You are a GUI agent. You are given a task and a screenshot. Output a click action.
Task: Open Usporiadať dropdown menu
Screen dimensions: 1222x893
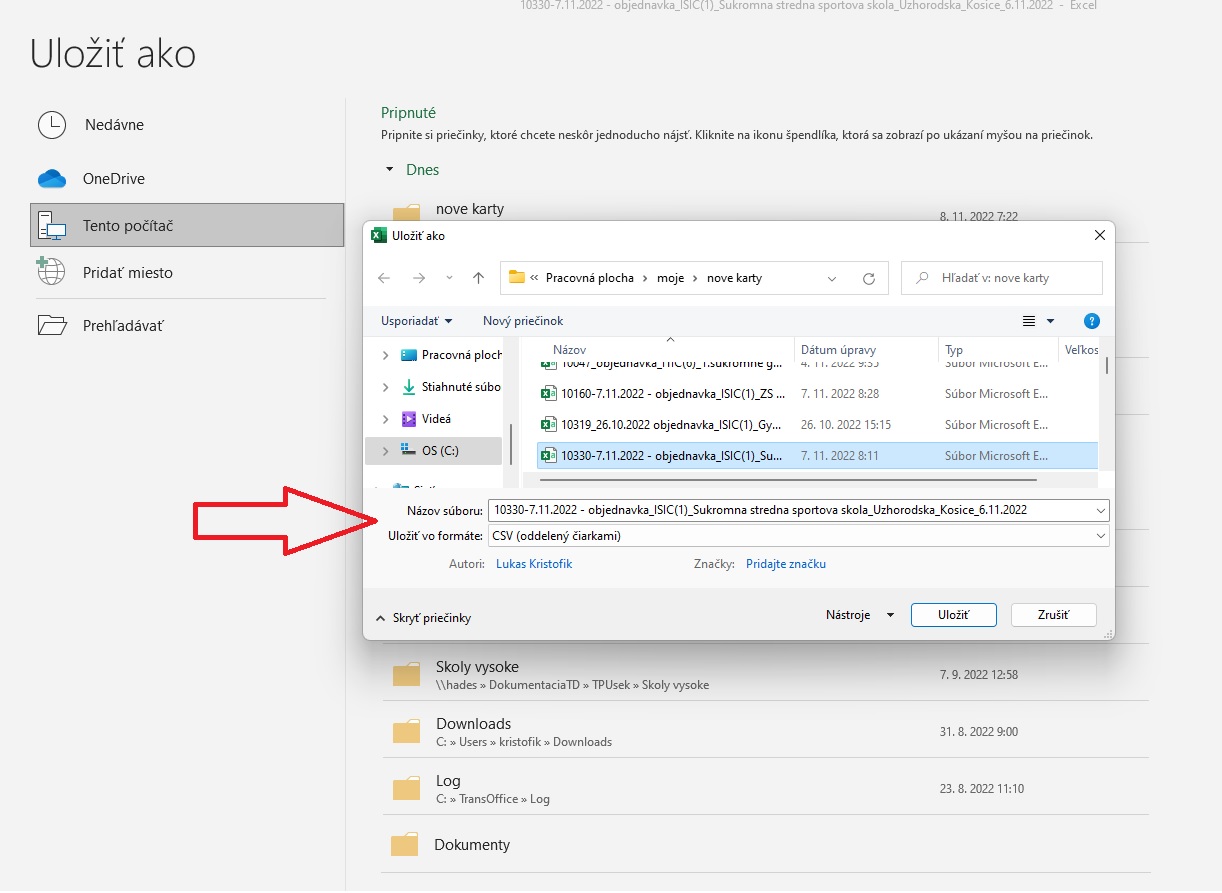(416, 321)
